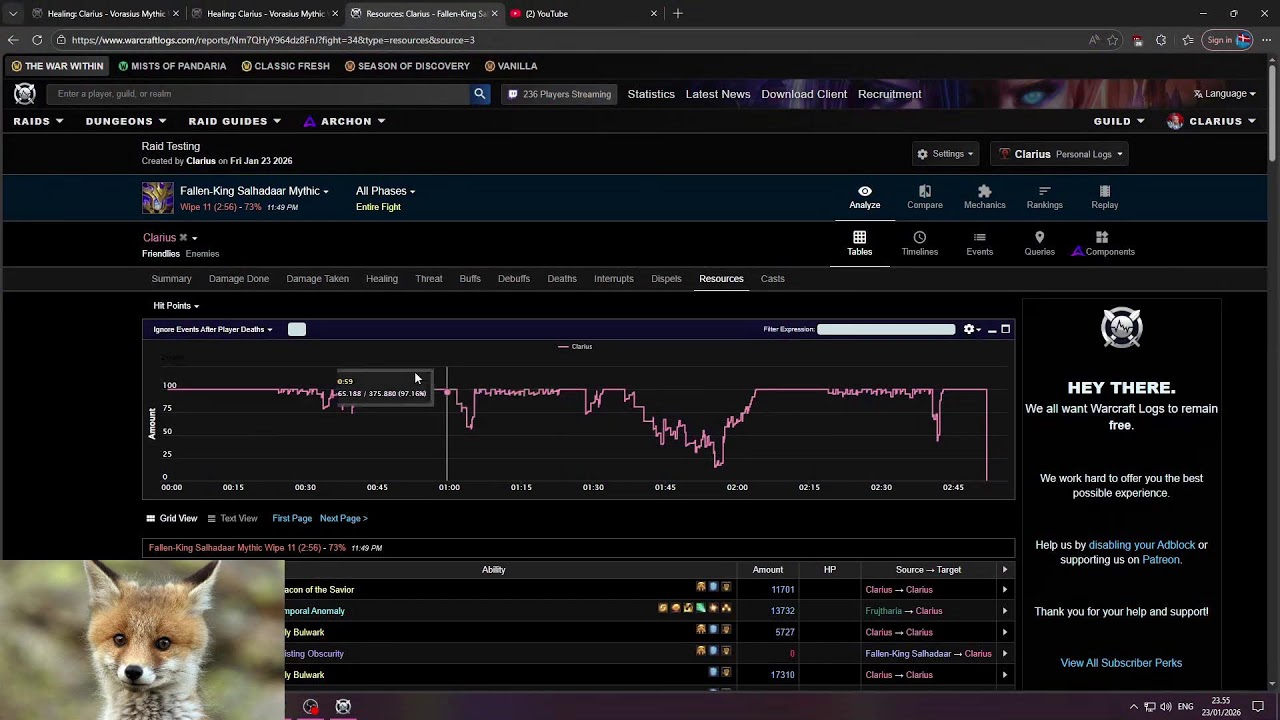Open the Warcraft Logs taskbar icon
Viewport: 1280px width, 720px height.
(x=343, y=706)
